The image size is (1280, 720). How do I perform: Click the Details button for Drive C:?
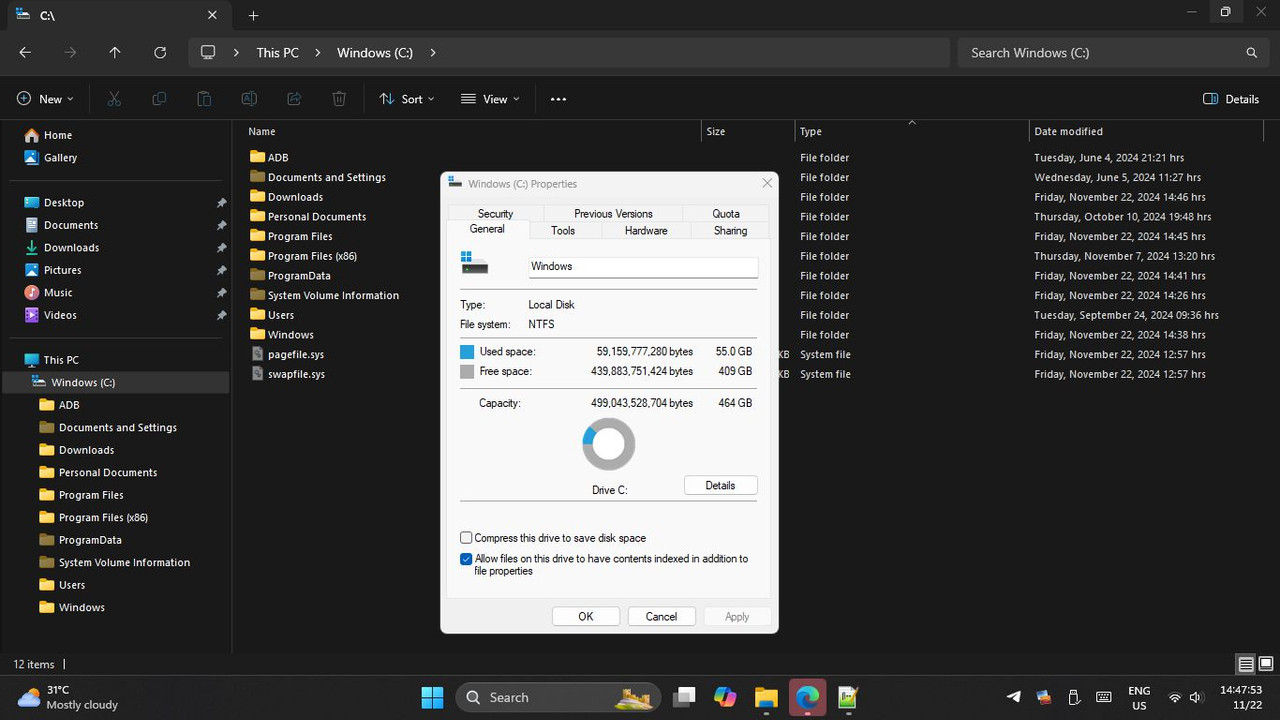click(720, 485)
